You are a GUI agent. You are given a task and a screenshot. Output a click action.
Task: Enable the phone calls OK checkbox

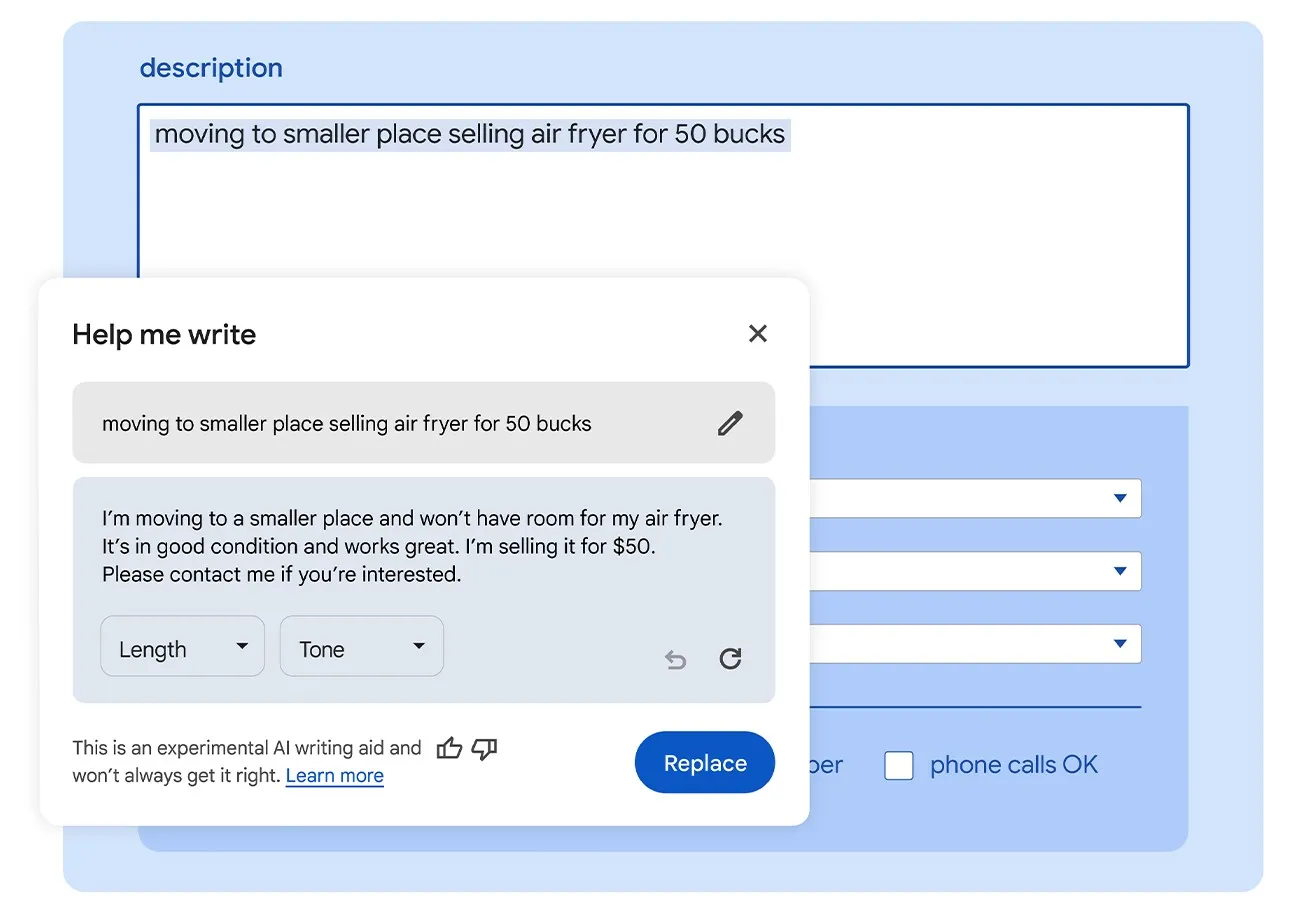[x=899, y=765]
